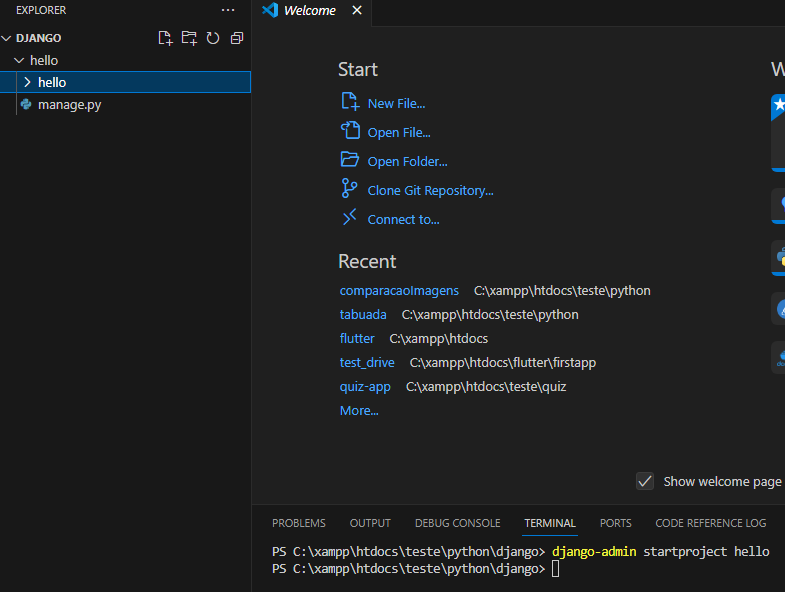This screenshot has height=592, width=785.
Task: Click More... under Recent list
Action: tap(359, 410)
